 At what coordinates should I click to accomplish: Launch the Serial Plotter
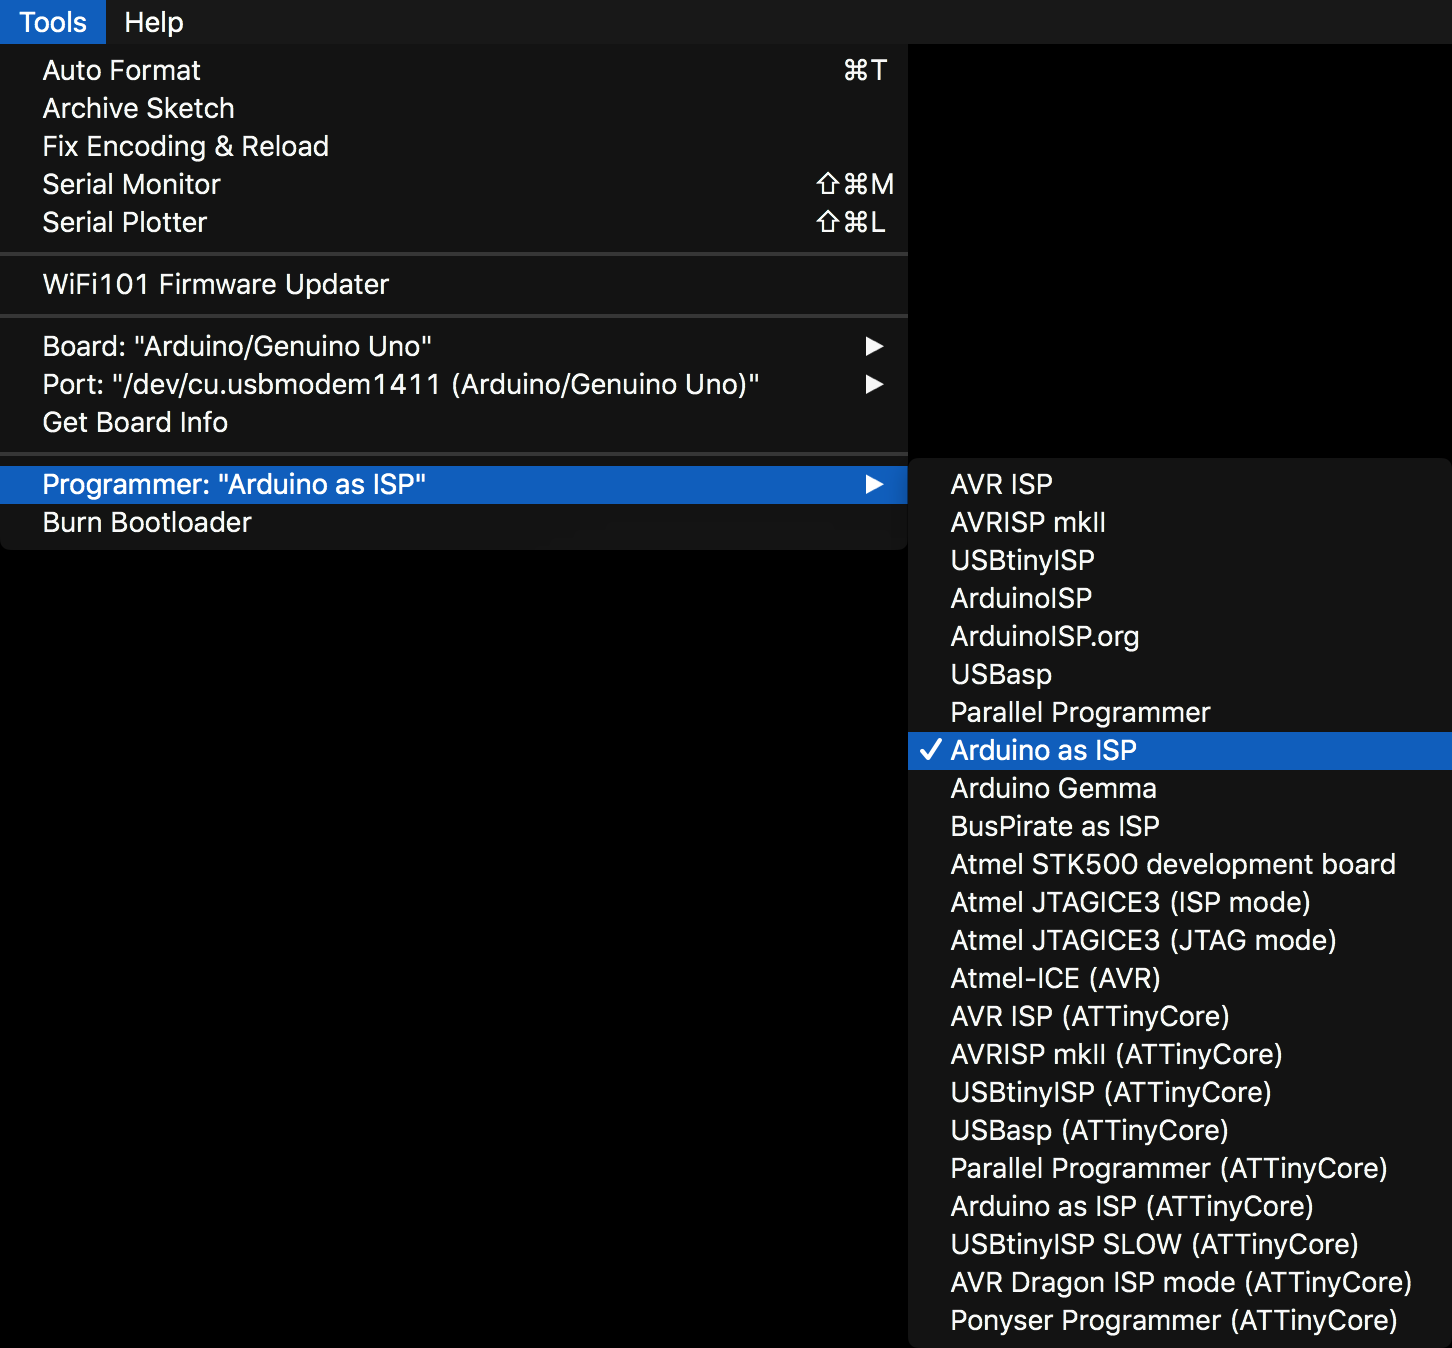(x=125, y=222)
